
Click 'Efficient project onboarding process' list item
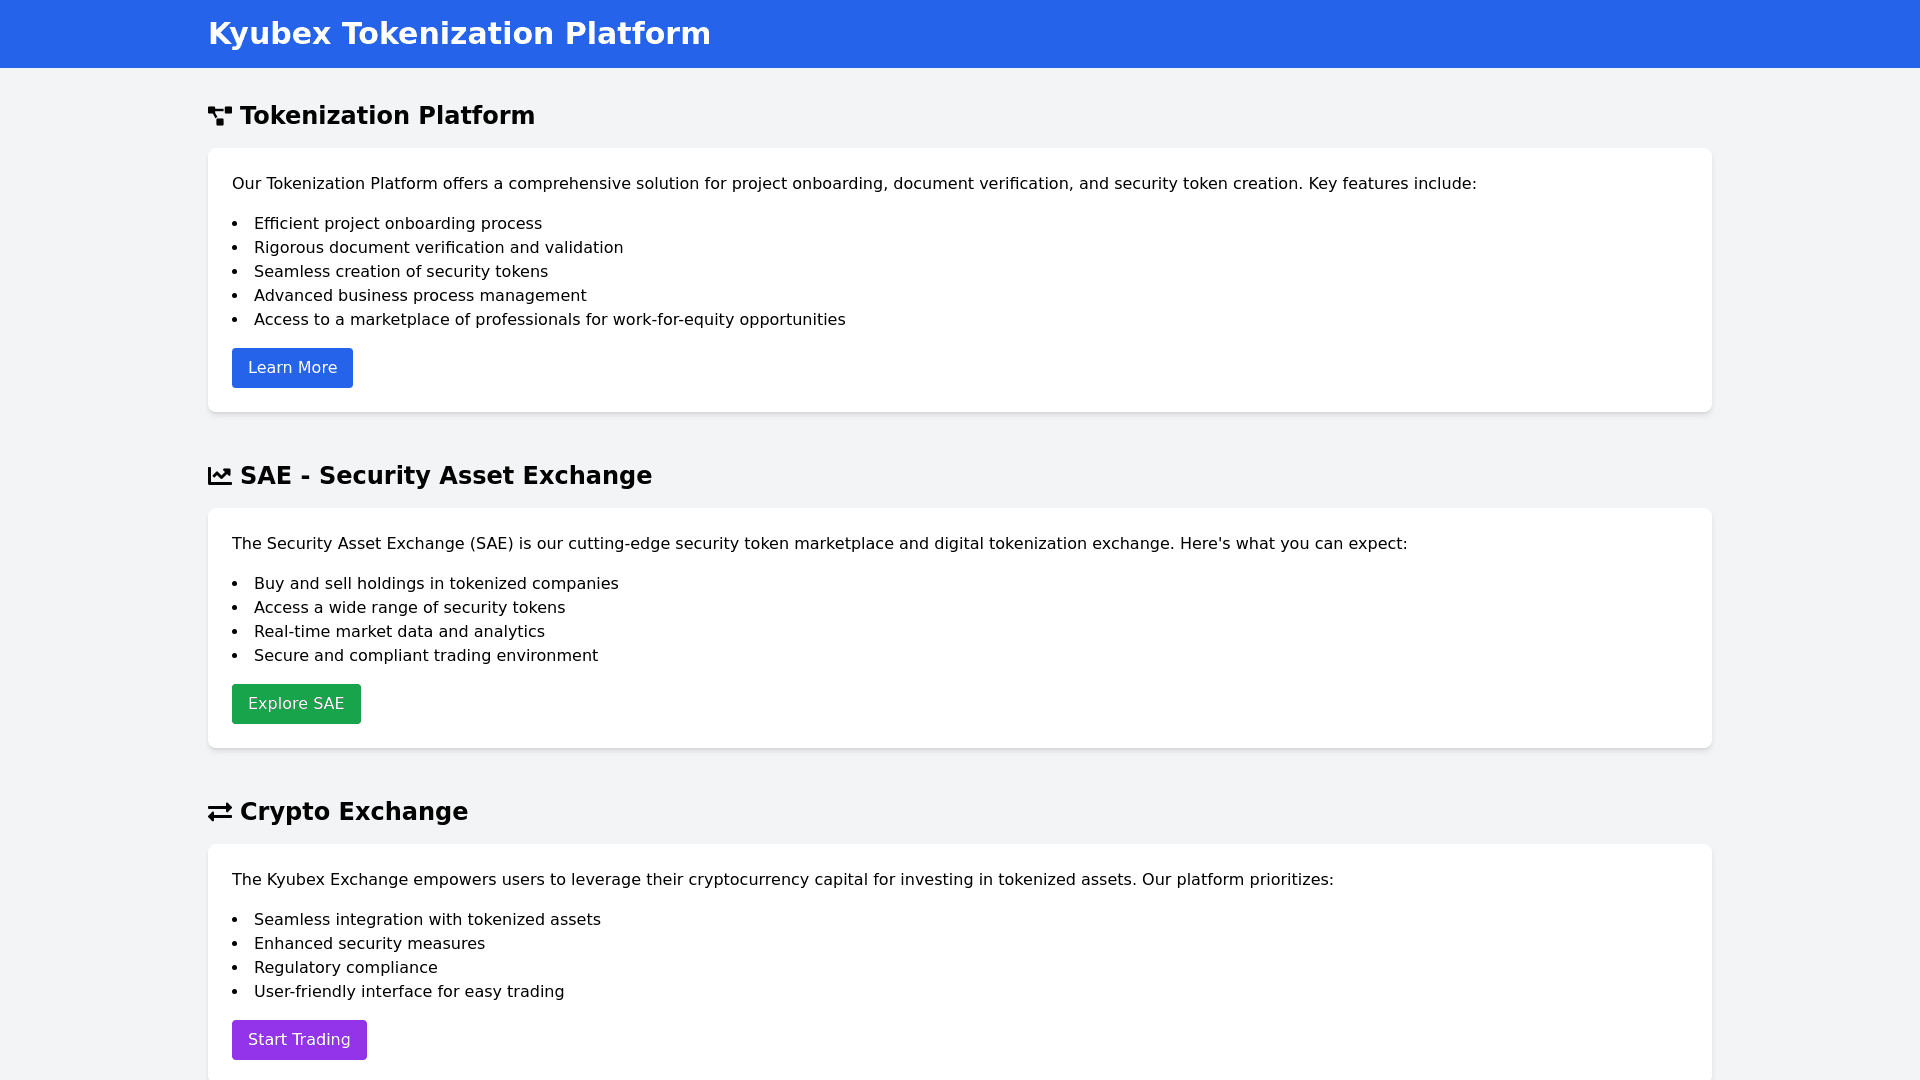pyautogui.click(x=397, y=224)
